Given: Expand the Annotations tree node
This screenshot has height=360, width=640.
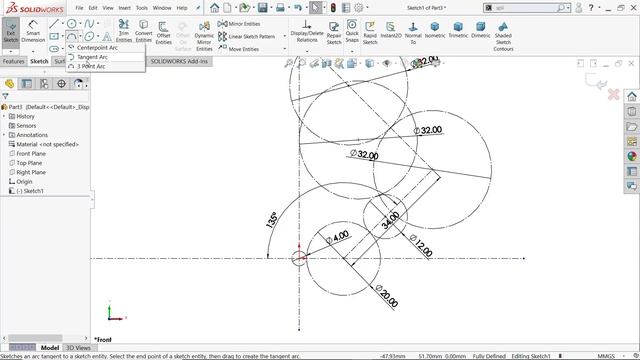Looking at the screenshot, I should pos(4,135).
